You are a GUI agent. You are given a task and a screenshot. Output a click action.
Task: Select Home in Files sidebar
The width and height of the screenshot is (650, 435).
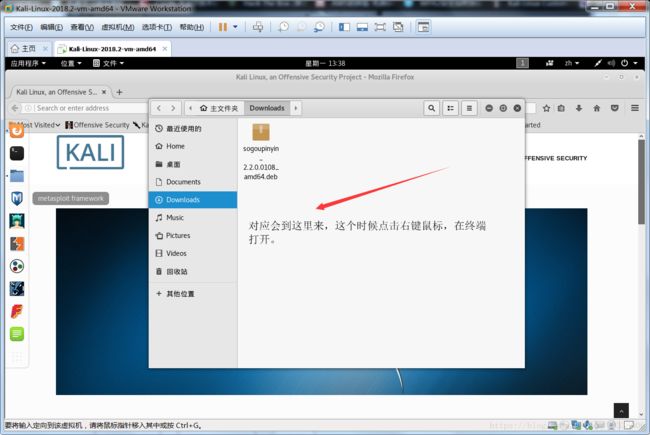coord(193,146)
